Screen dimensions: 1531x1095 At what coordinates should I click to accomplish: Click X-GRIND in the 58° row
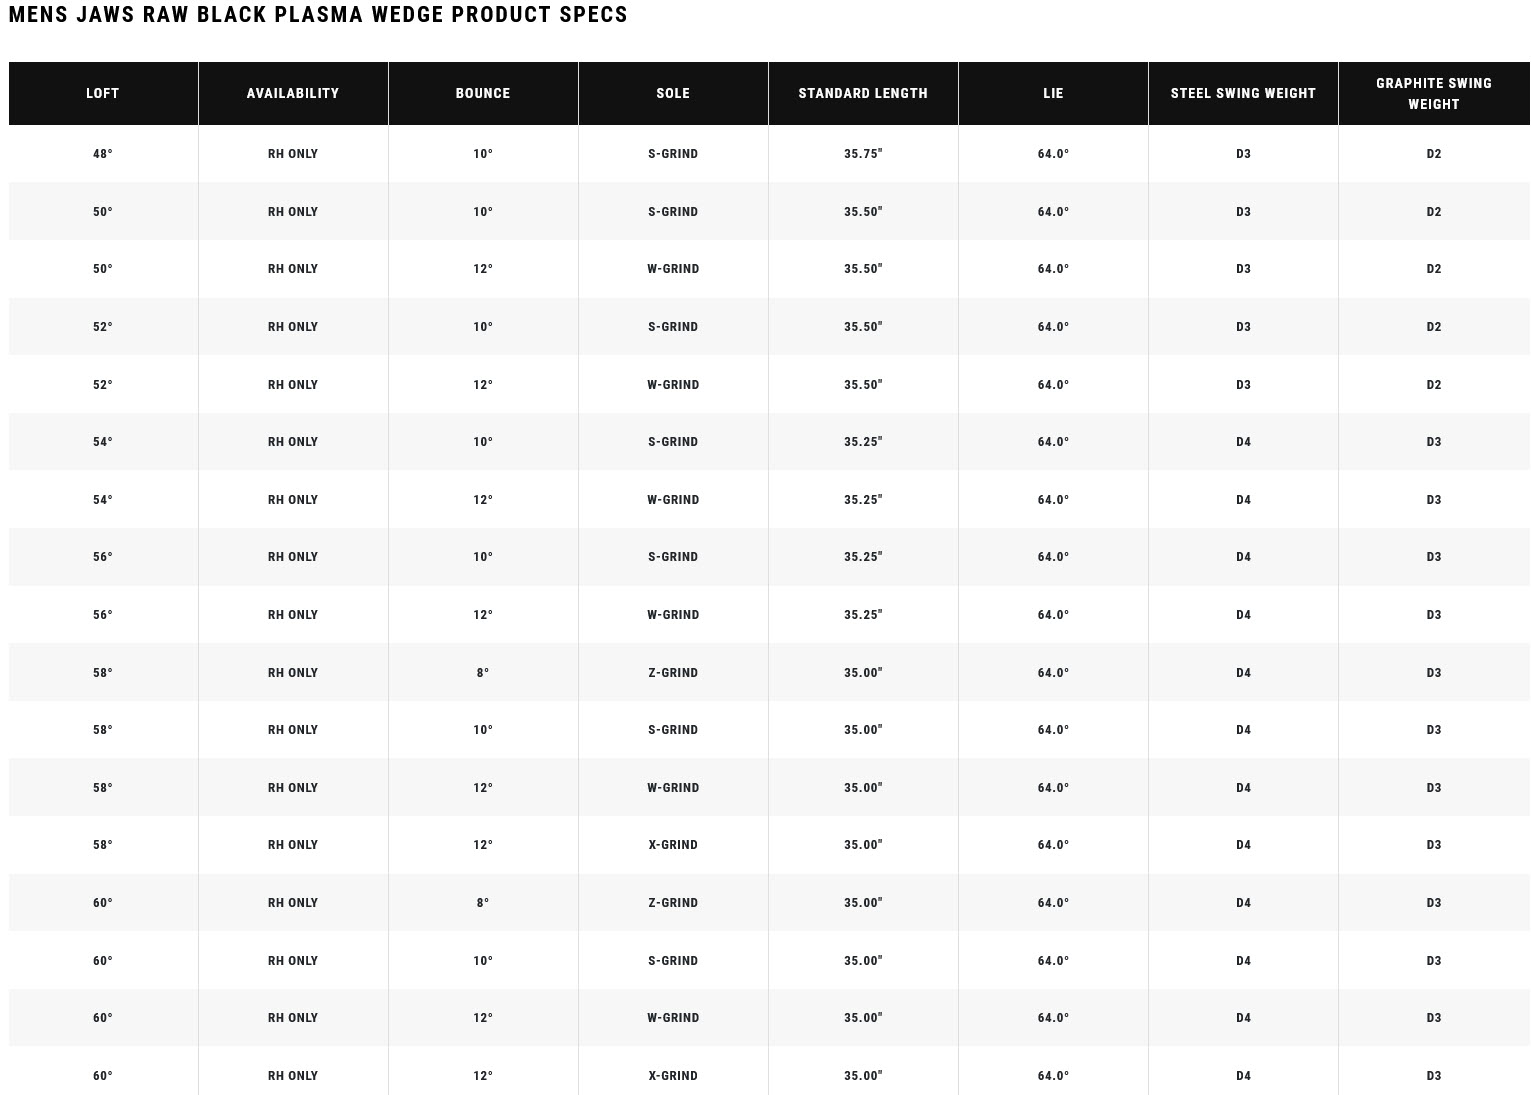point(673,845)
